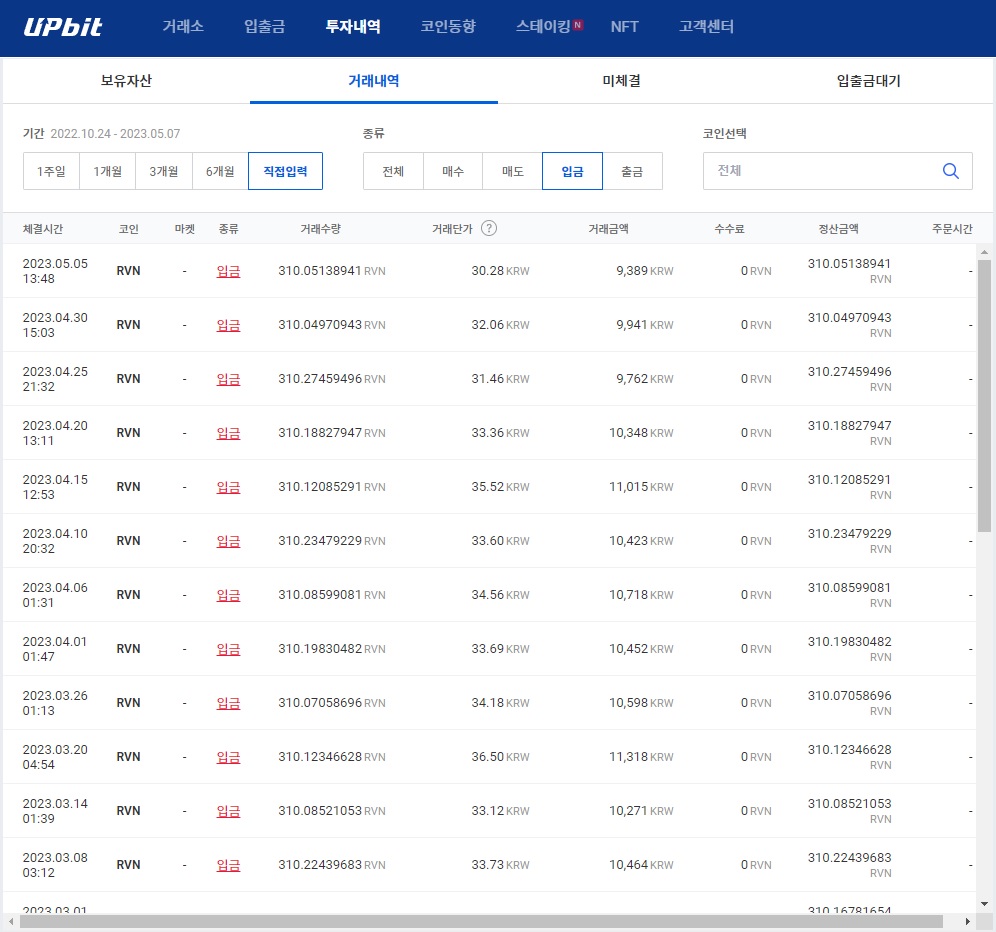Click the horizontal scrollbar thumb
This screenshot has height=932, width=996.
[481, 921]
